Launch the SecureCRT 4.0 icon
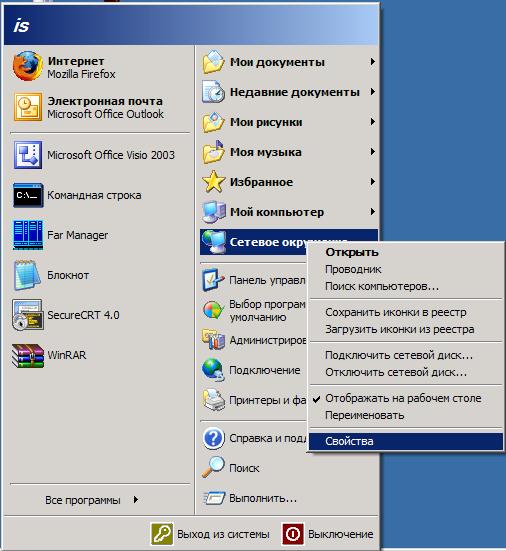The height and width of the screenshot is (551, 506). point(28,315)
